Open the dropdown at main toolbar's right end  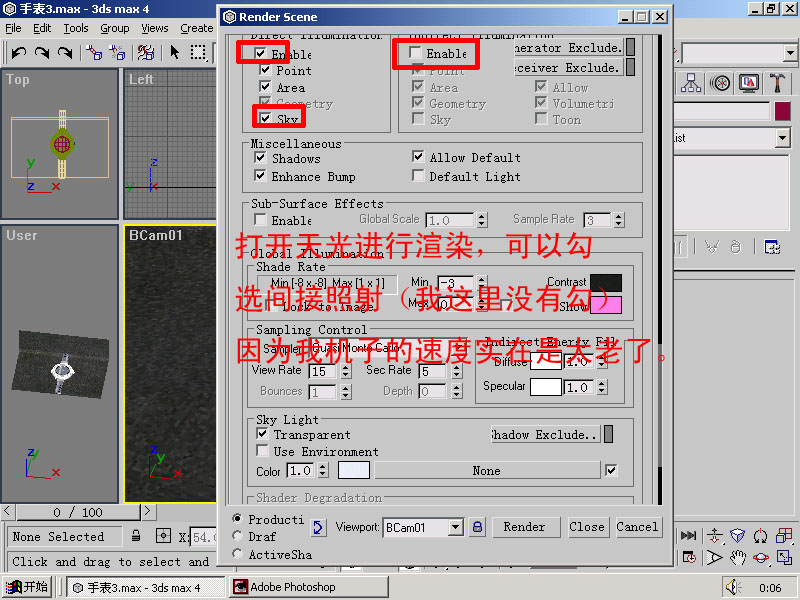[790, 53]
